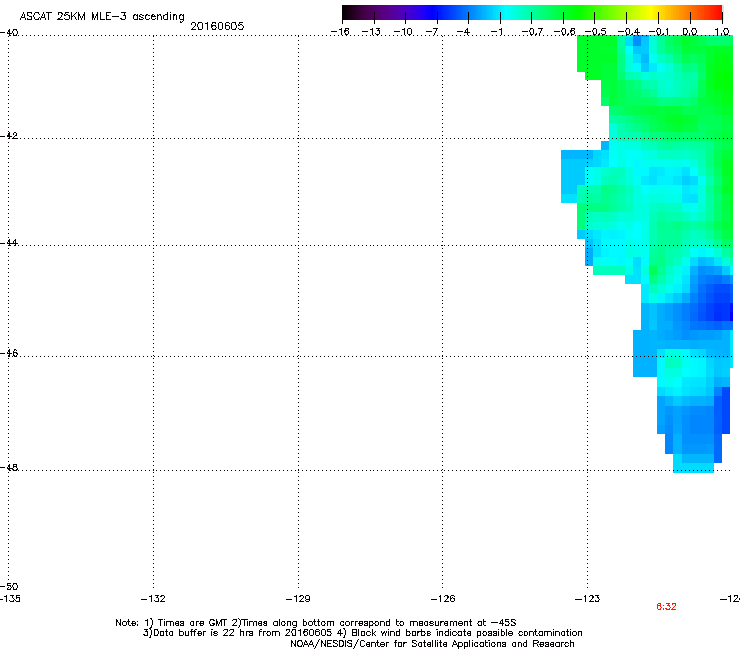This screenshot has width=740, height=650.
Task: Click the -0.7 label on the color scale
Action: [x=532, y=32]
